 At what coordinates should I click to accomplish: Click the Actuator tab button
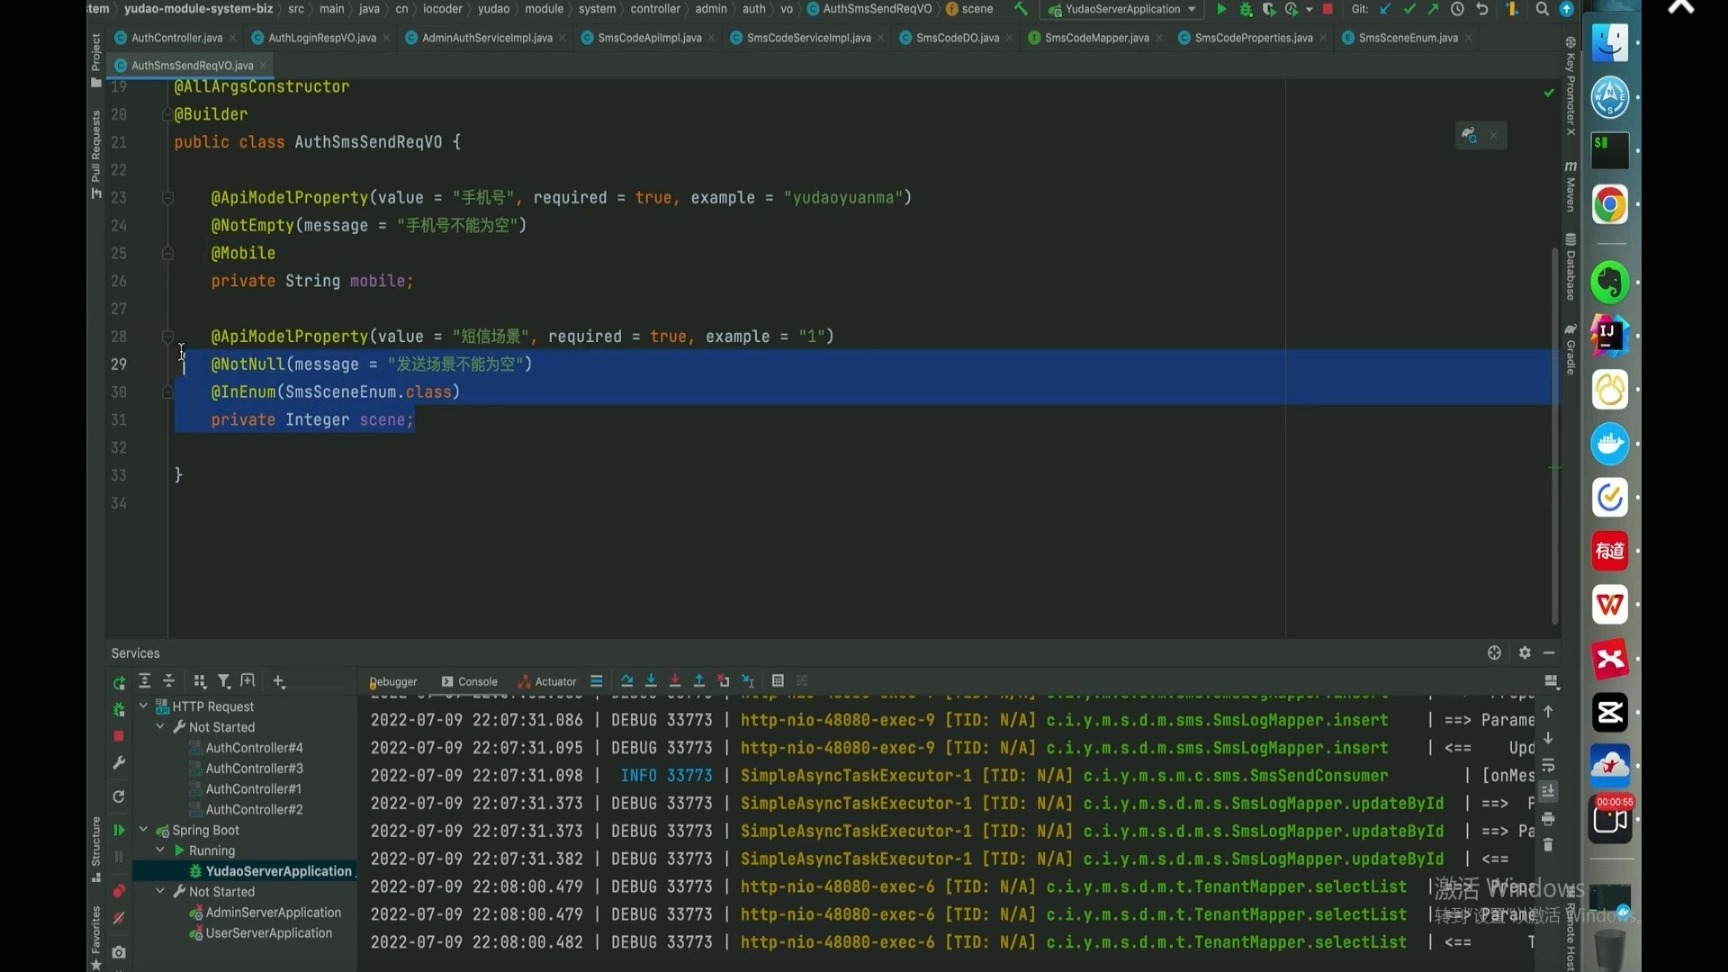click(547, 682)
